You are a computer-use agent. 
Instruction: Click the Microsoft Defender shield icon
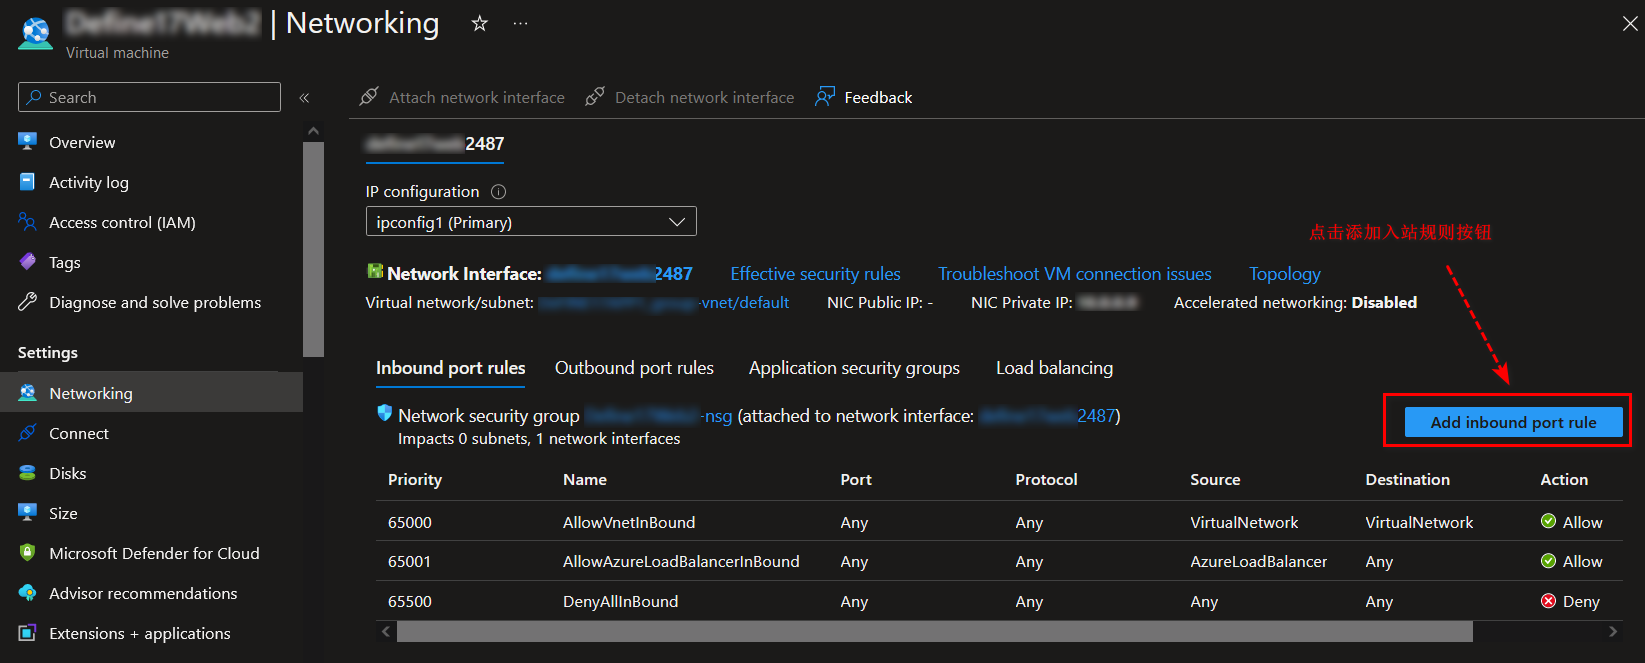(28, 553)
